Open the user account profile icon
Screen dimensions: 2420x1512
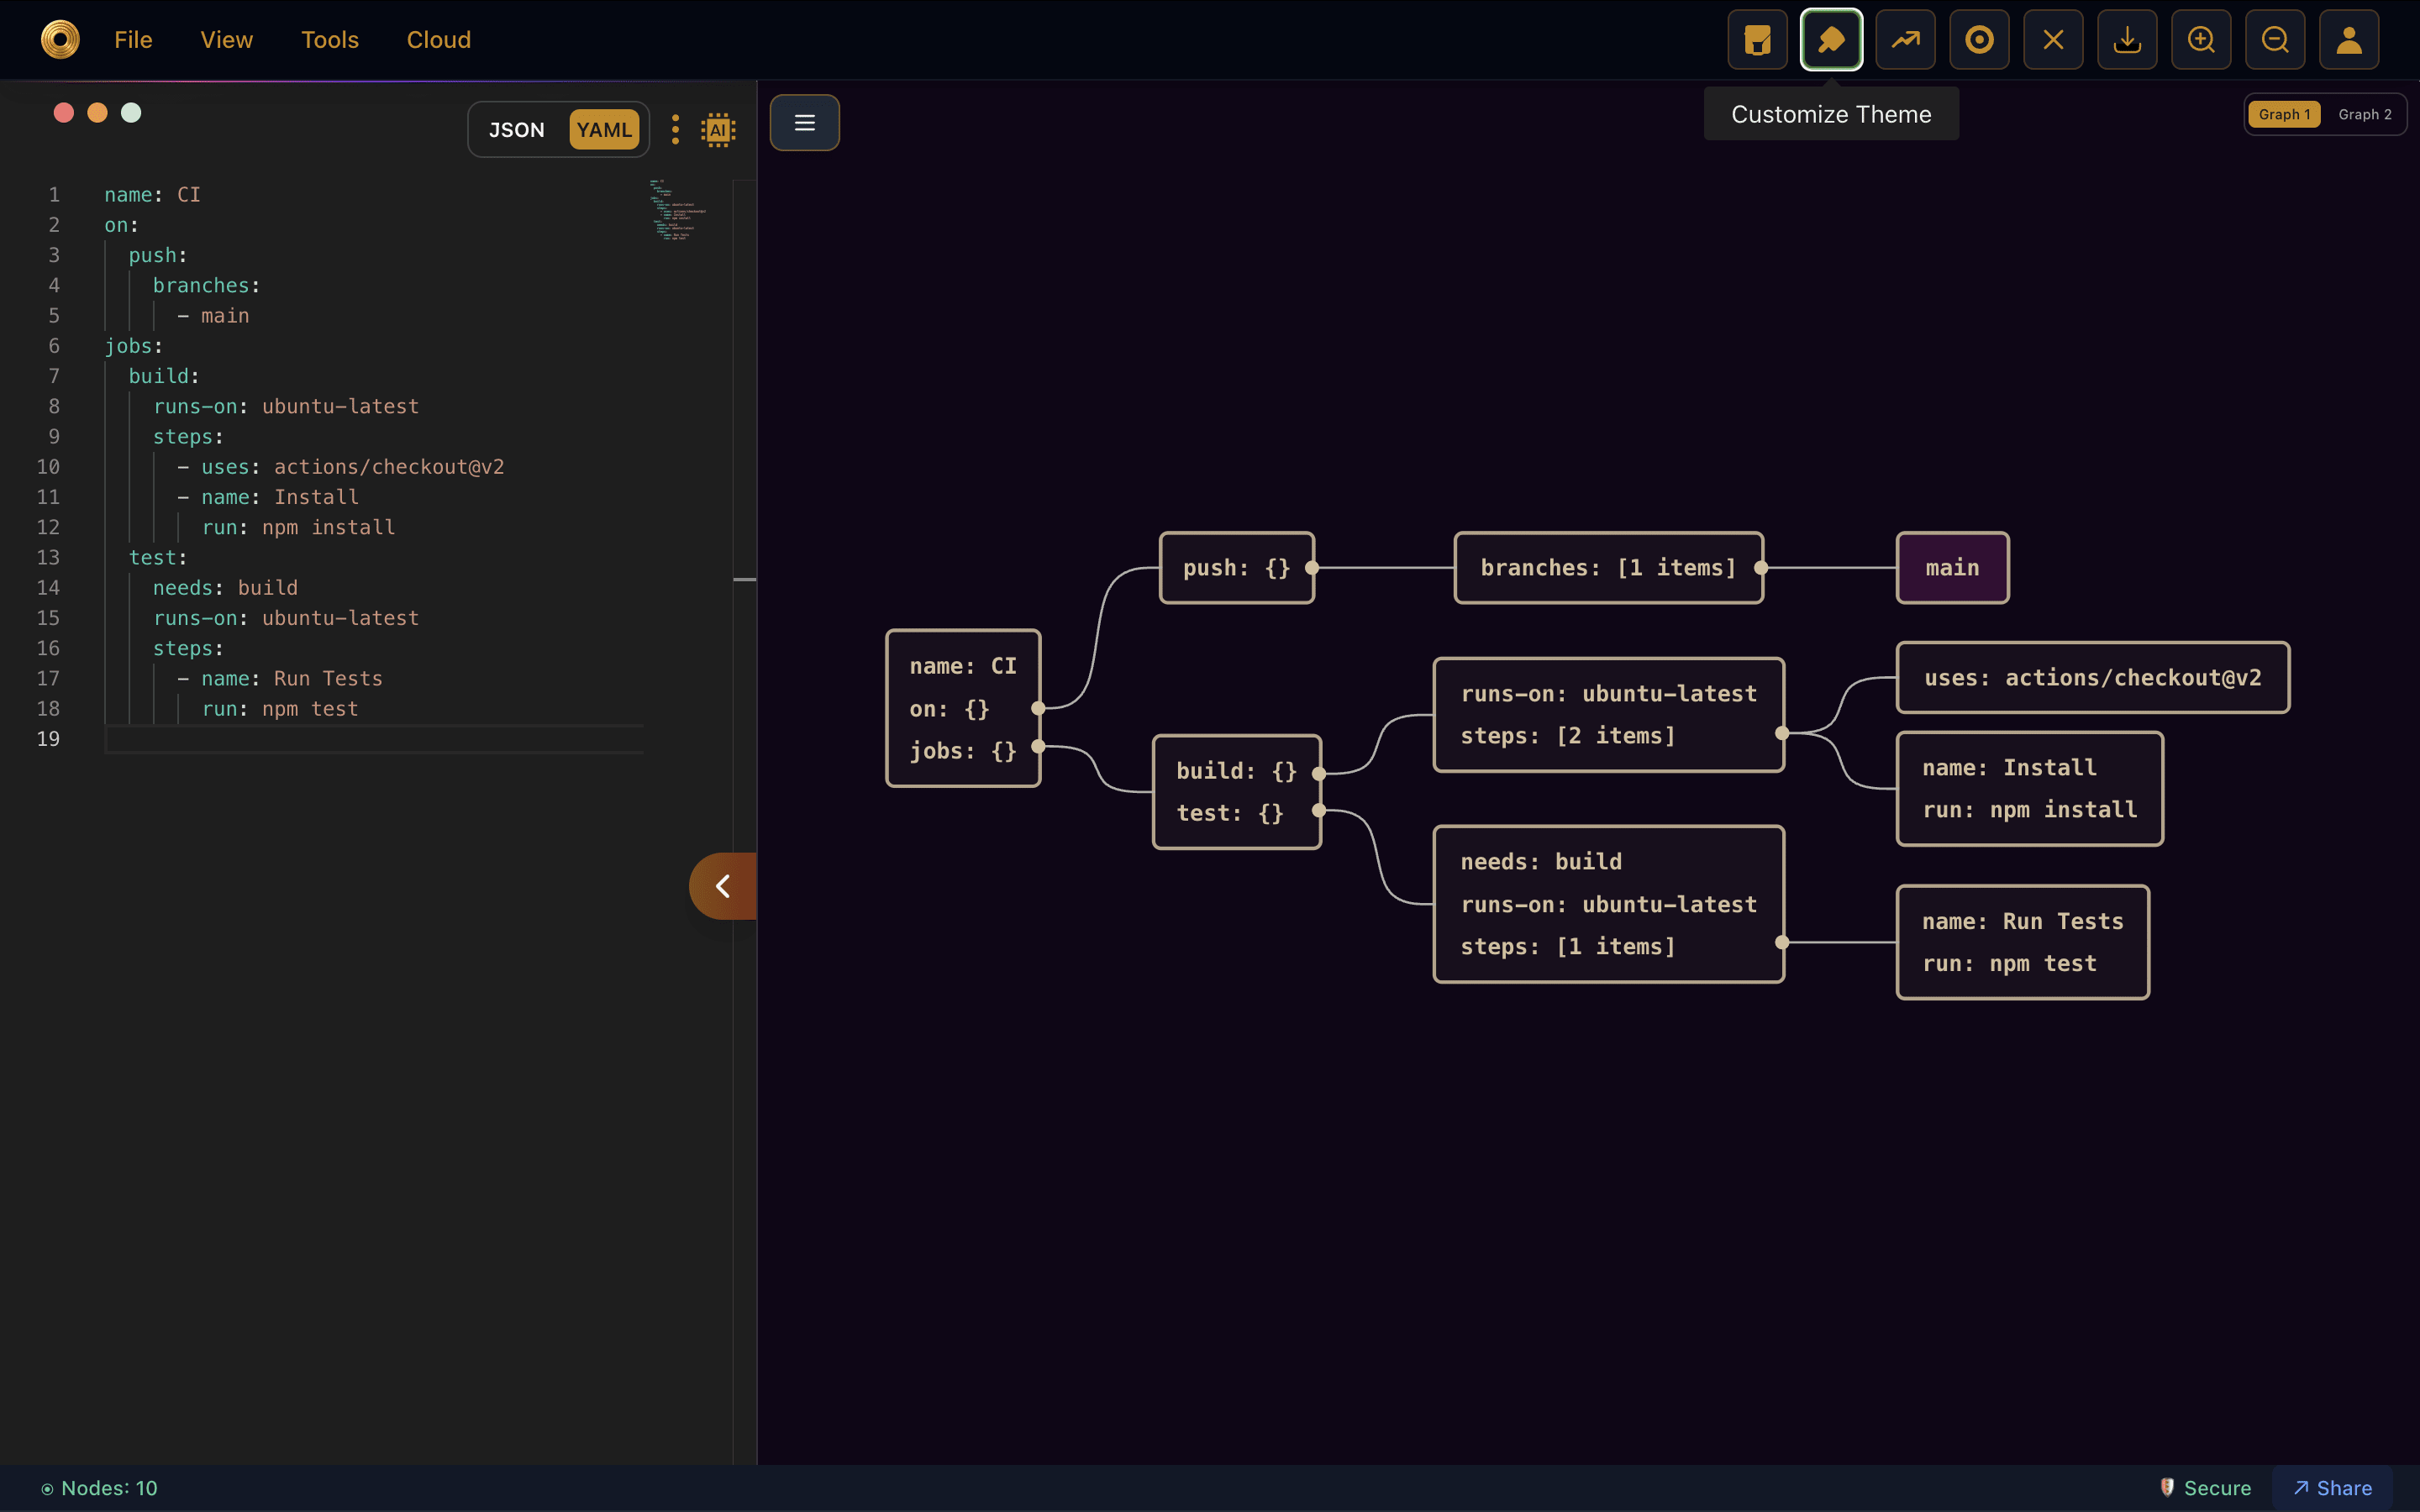(x=2349, y=40)
